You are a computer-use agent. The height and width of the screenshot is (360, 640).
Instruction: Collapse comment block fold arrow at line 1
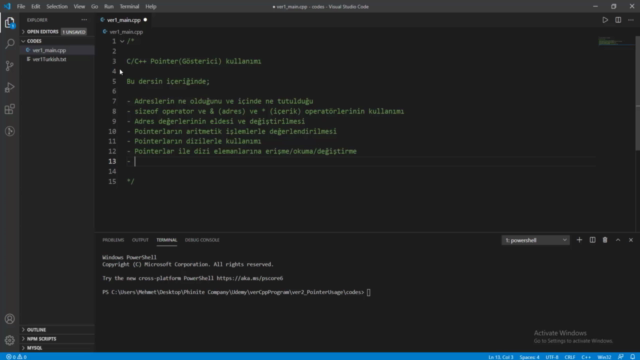122,41
